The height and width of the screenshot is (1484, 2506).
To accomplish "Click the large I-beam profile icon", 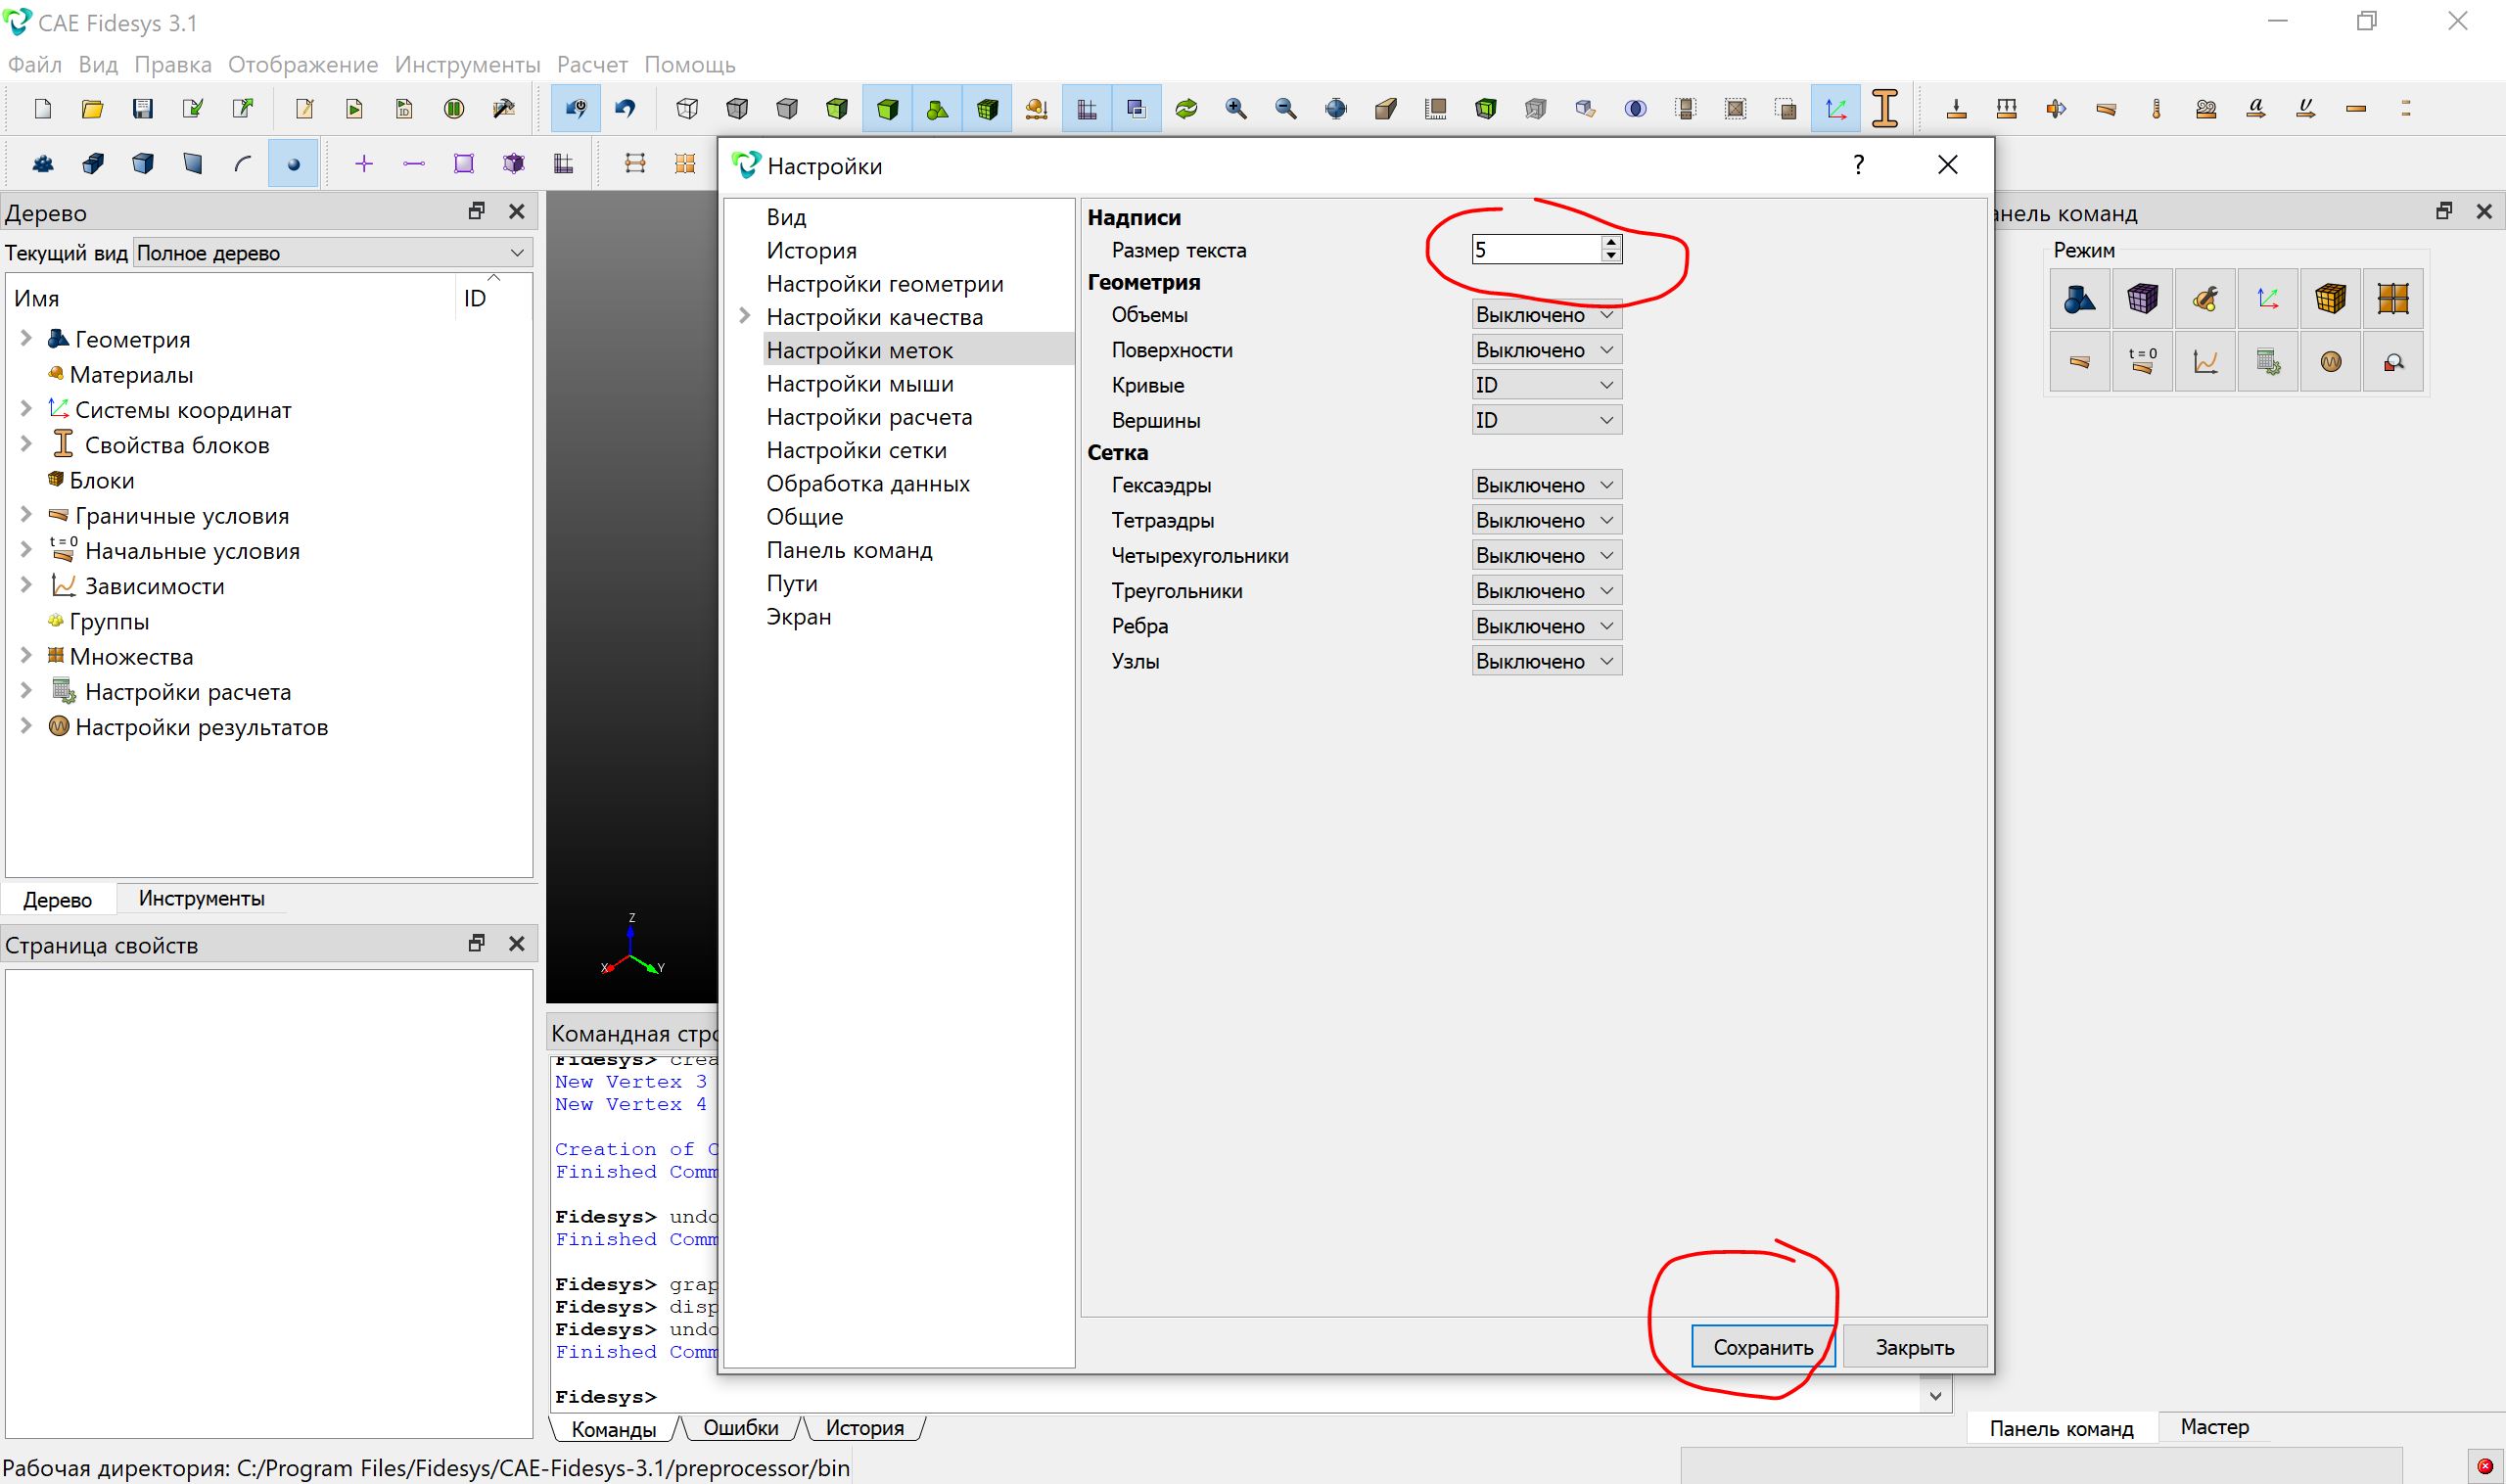I will click(1885, 109).
